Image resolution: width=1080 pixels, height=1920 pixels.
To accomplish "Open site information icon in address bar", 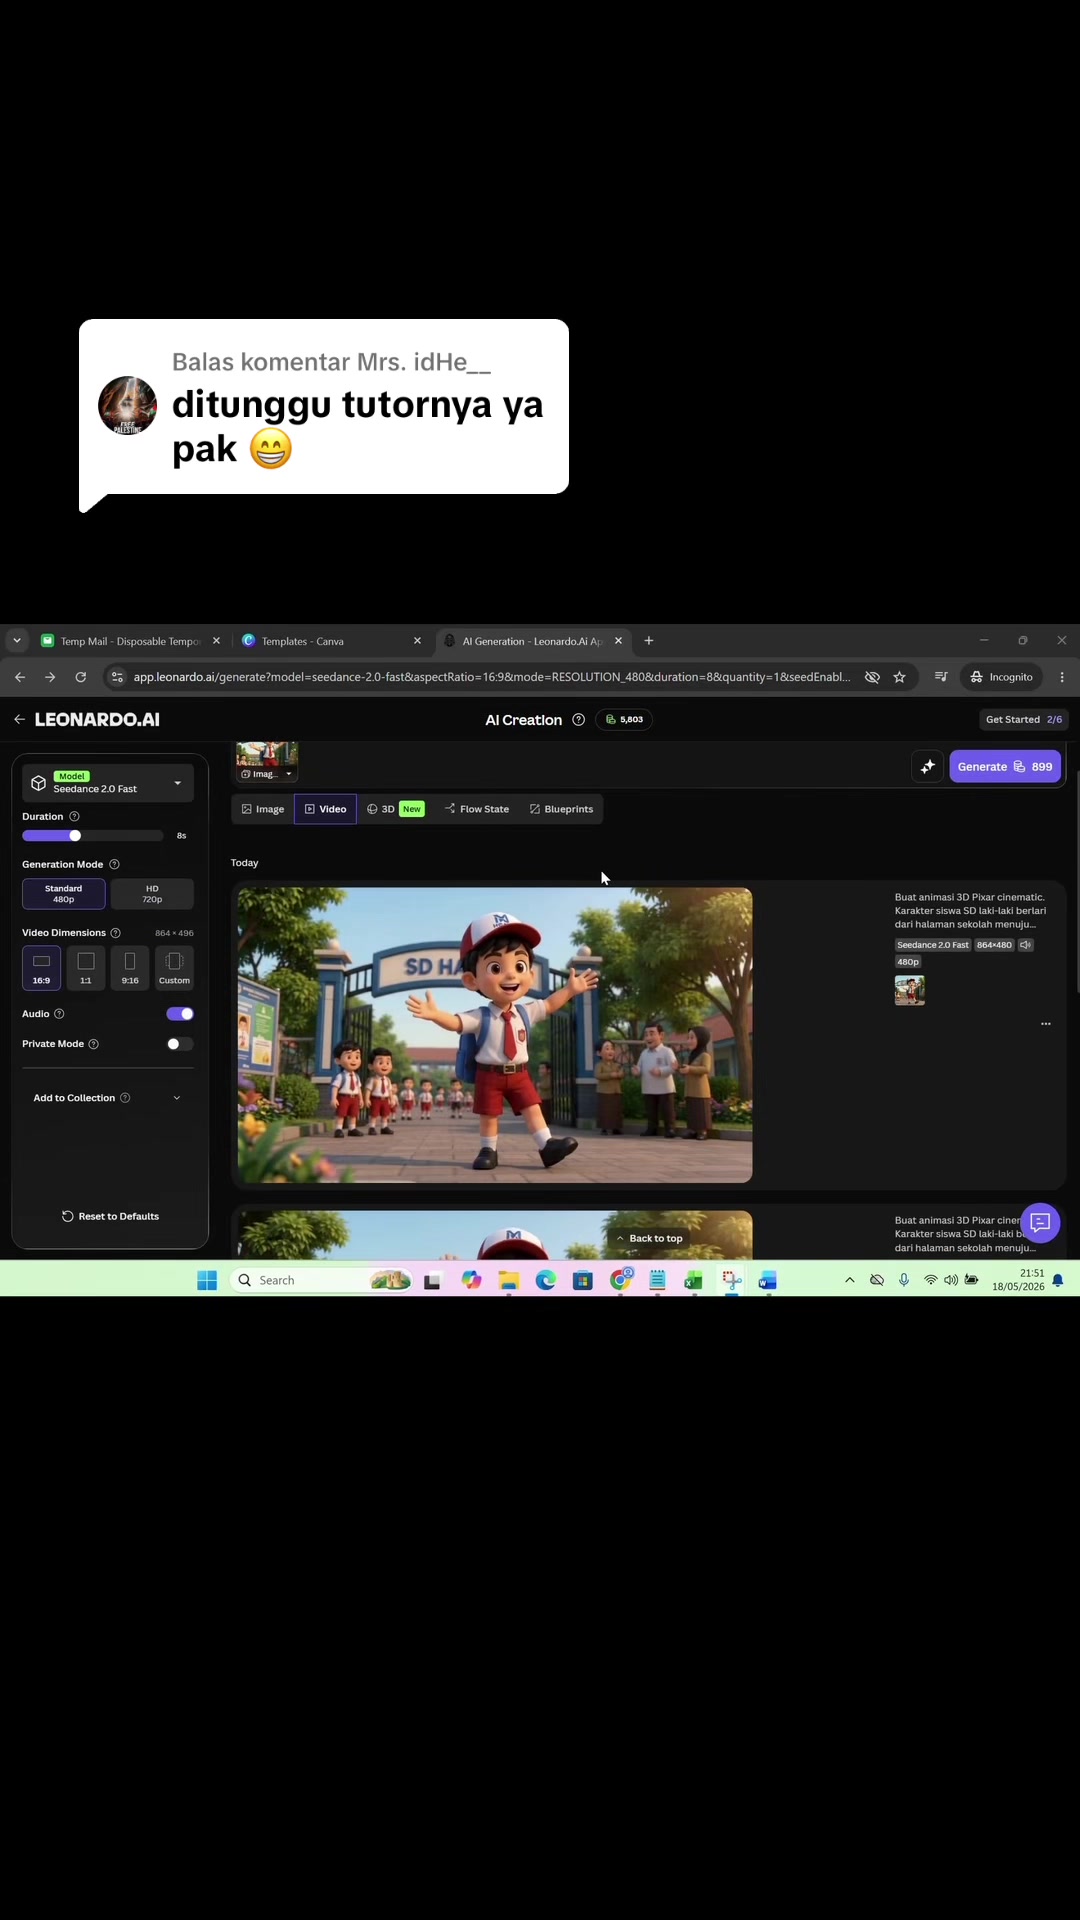I will point(117,677).
